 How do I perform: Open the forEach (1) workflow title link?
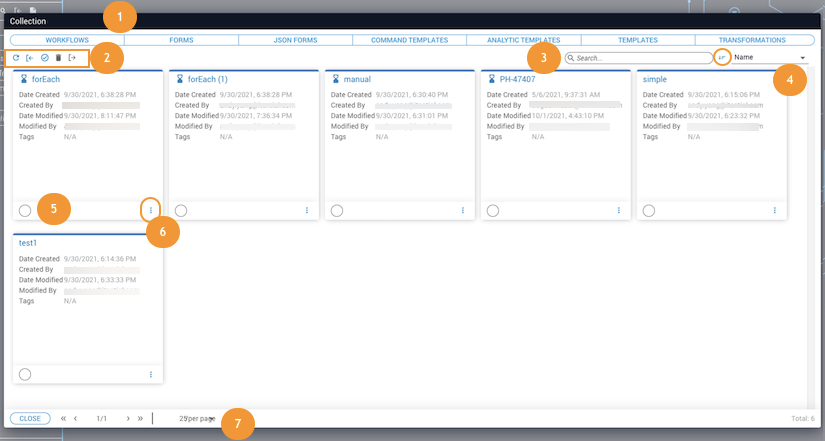click(207, 79)
